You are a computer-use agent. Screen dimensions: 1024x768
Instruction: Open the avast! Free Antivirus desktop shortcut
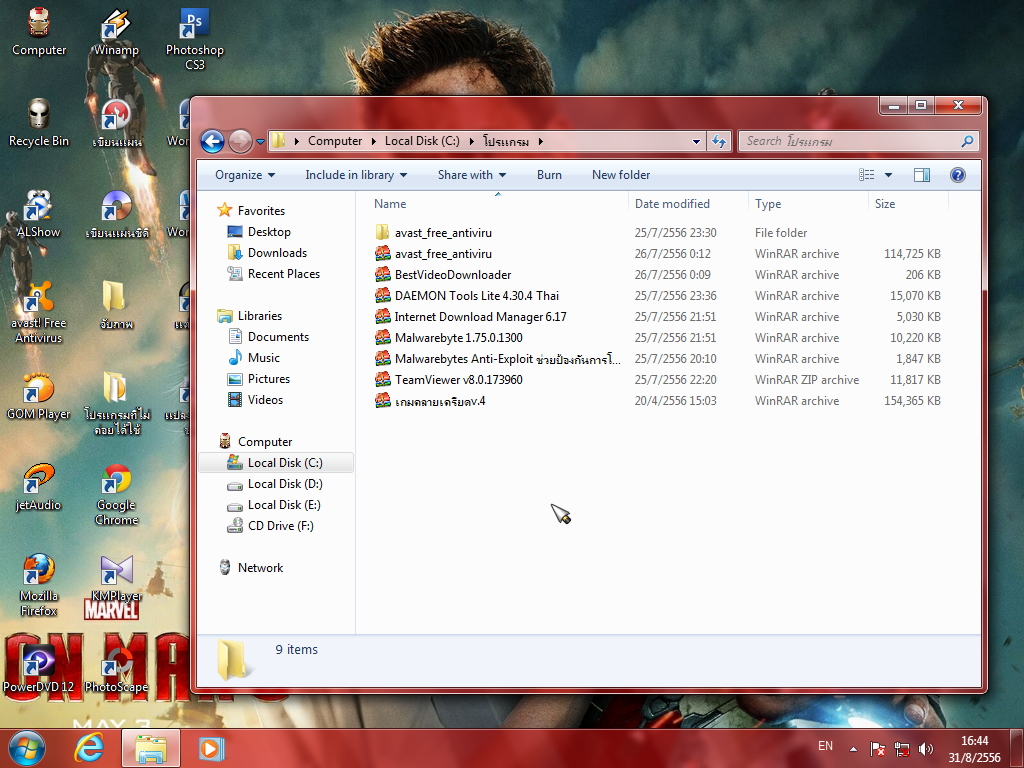coord(38,312)
